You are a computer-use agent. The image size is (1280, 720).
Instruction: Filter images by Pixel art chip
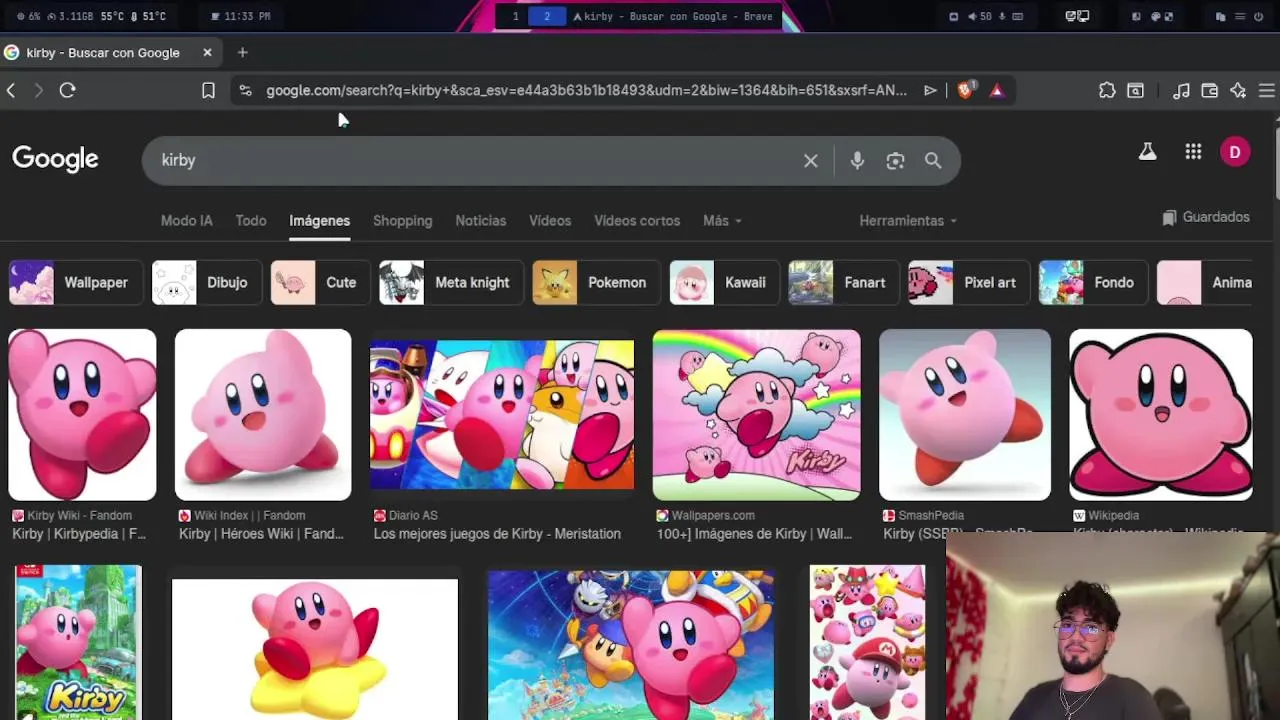click(967, 283)
